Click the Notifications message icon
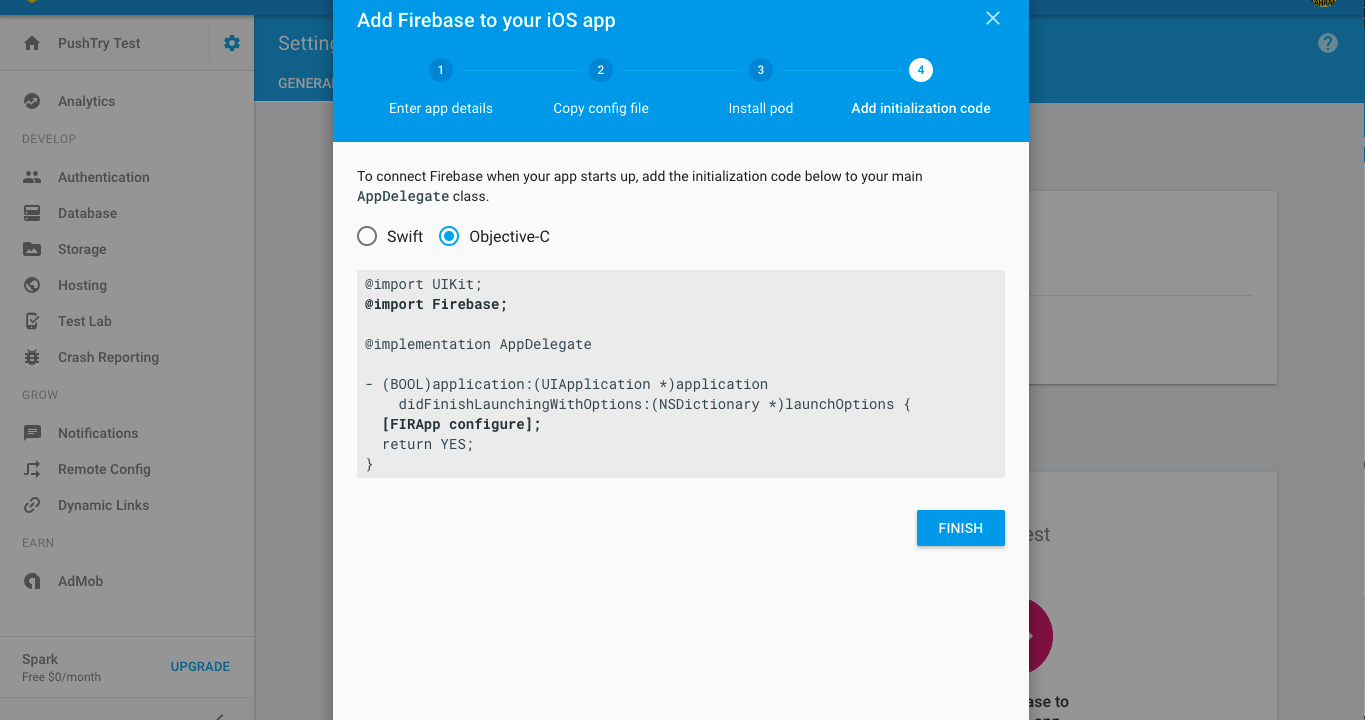Screen dimensions: 1365x720 (x=32, y=433)
